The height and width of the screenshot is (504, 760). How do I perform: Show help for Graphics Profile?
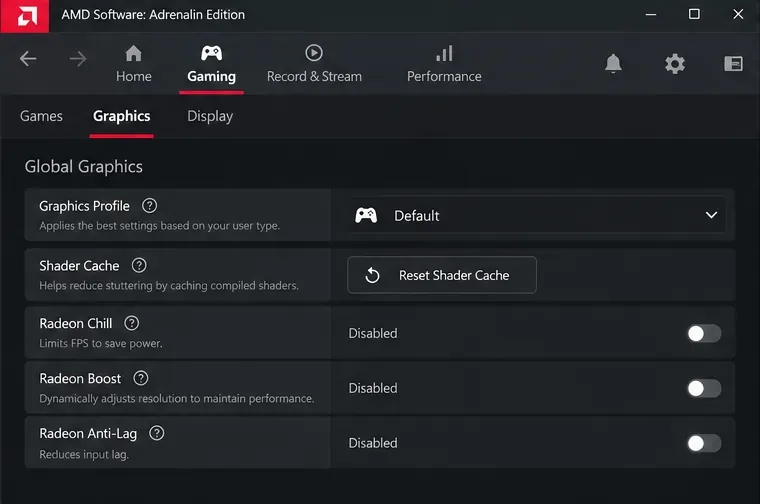click(x=149, y=205)
